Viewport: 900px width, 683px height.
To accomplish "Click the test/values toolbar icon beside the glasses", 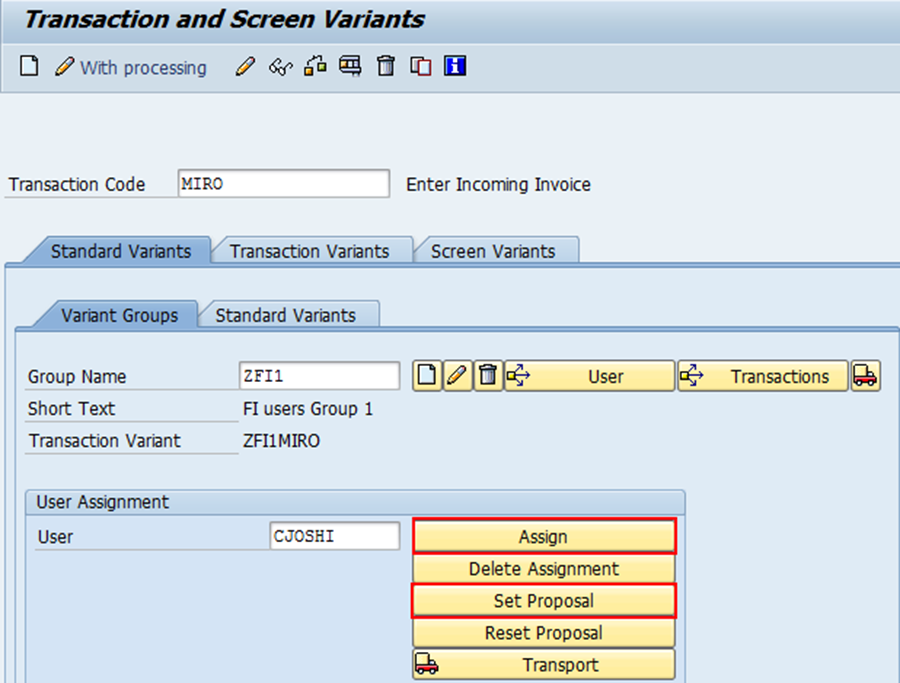I will point(315,67).
